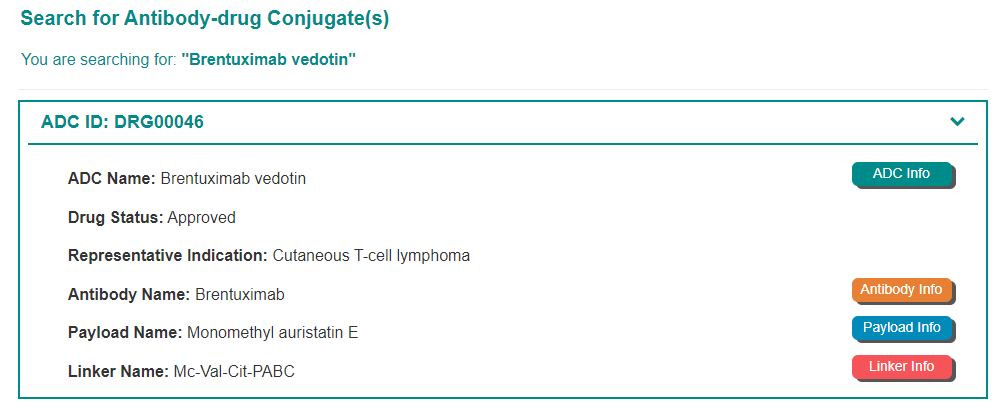Click the "You are searching for:" text
The image size is (1000, 411).
coord(99,60)
